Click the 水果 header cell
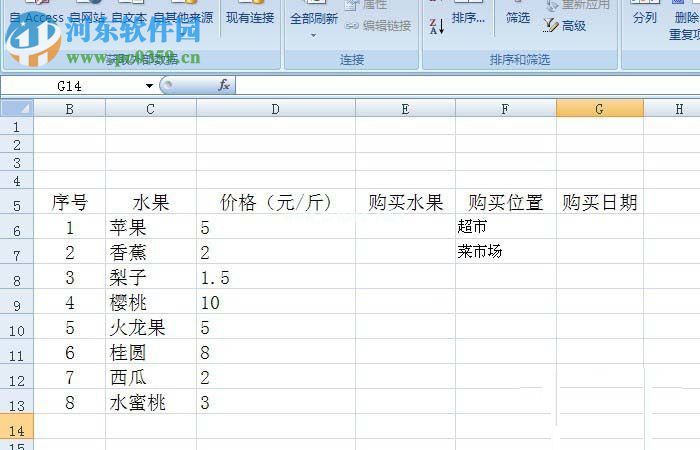The image size is (700, 450). 151,202
